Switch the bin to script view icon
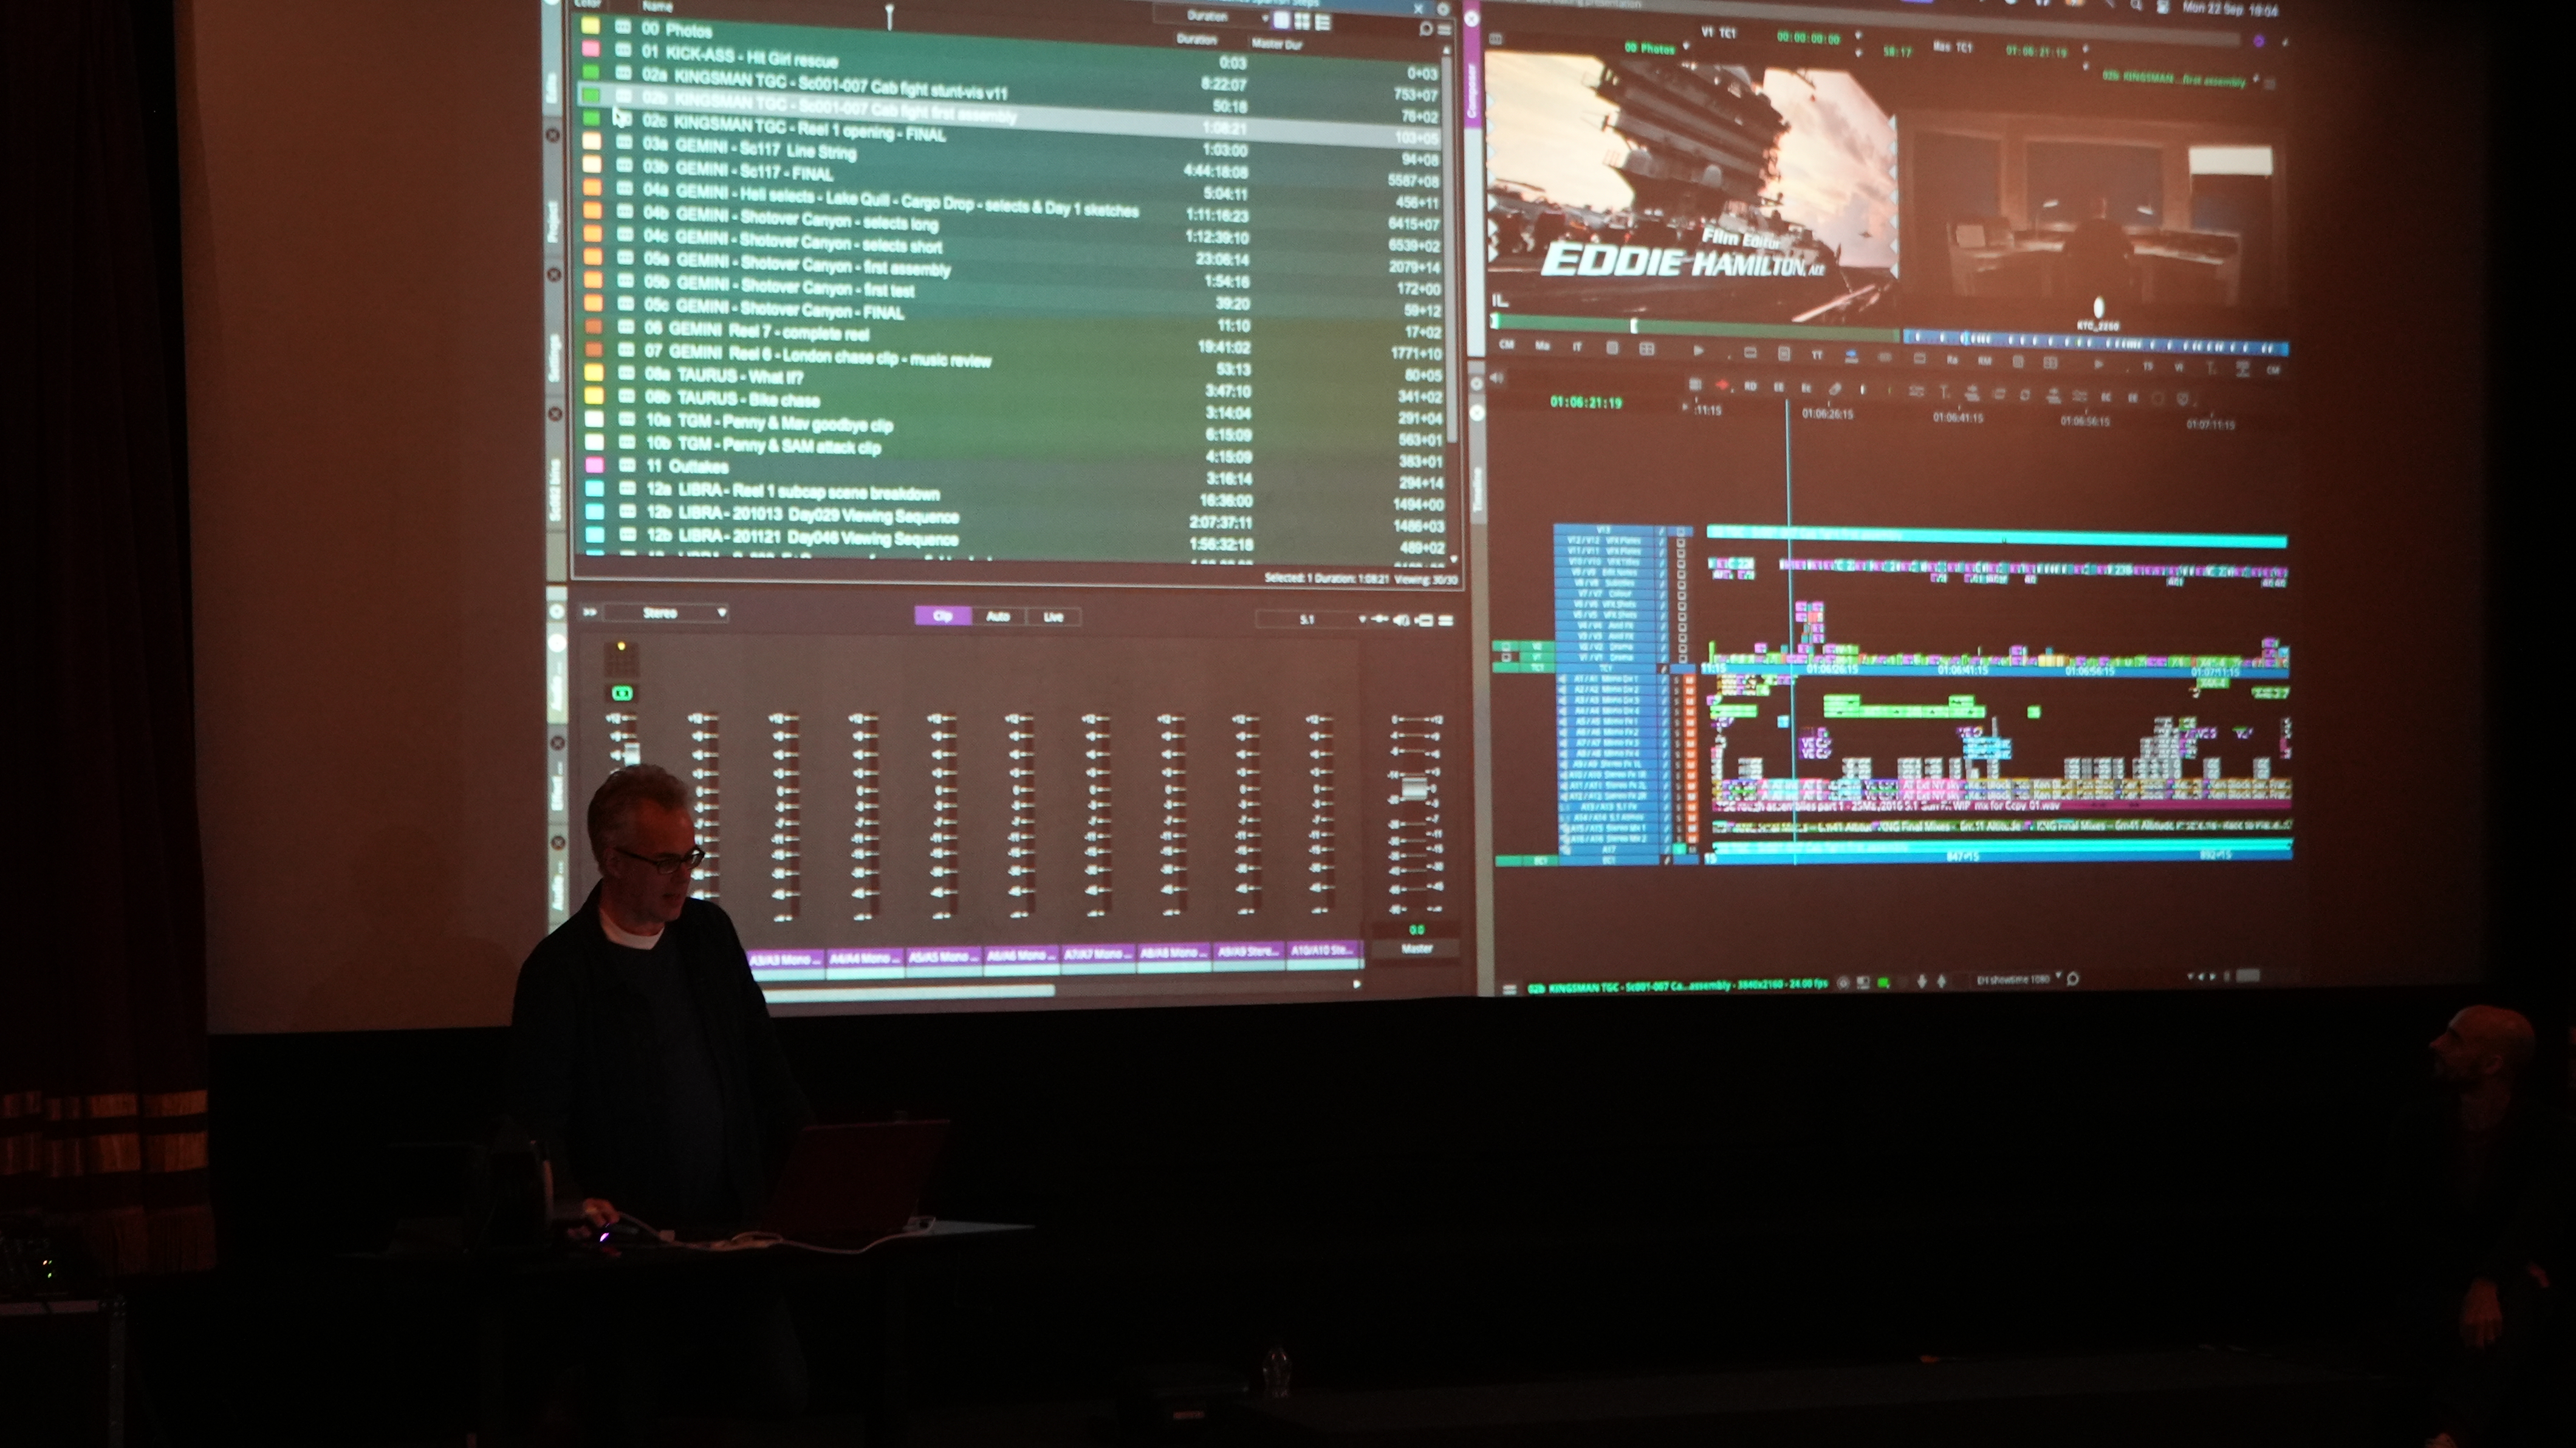Viewport: 2576px width, 1448px height. point(1323,22)
